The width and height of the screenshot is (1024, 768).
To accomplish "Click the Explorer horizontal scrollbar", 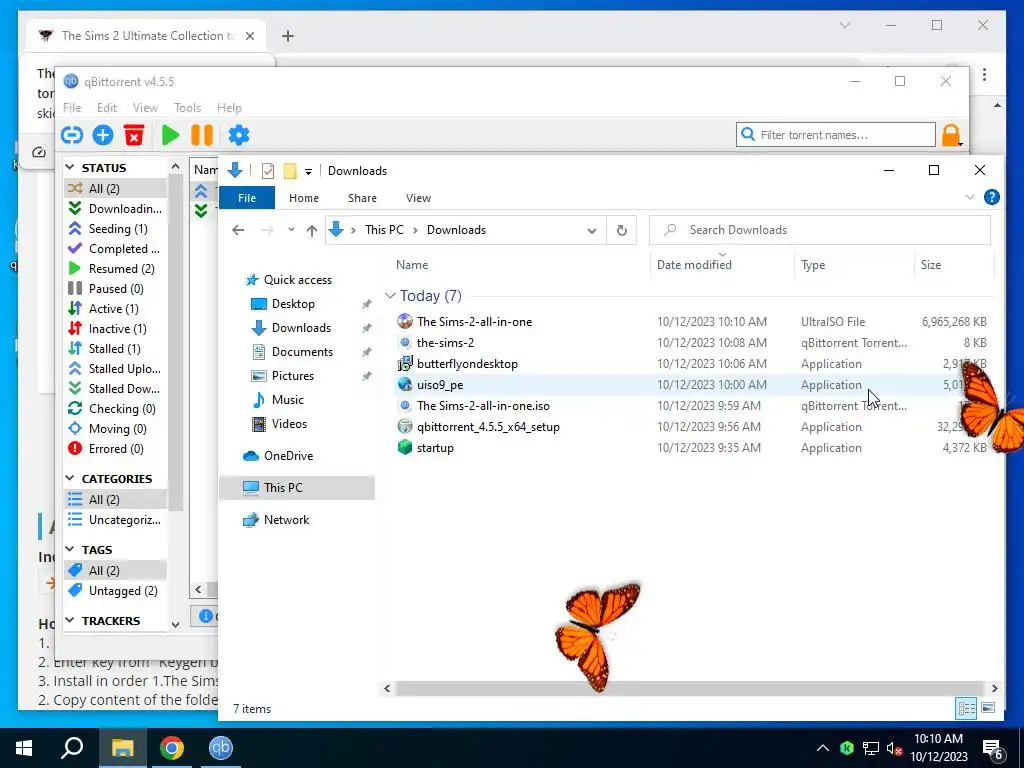I will pyautogui.click(x=690, y=688).
